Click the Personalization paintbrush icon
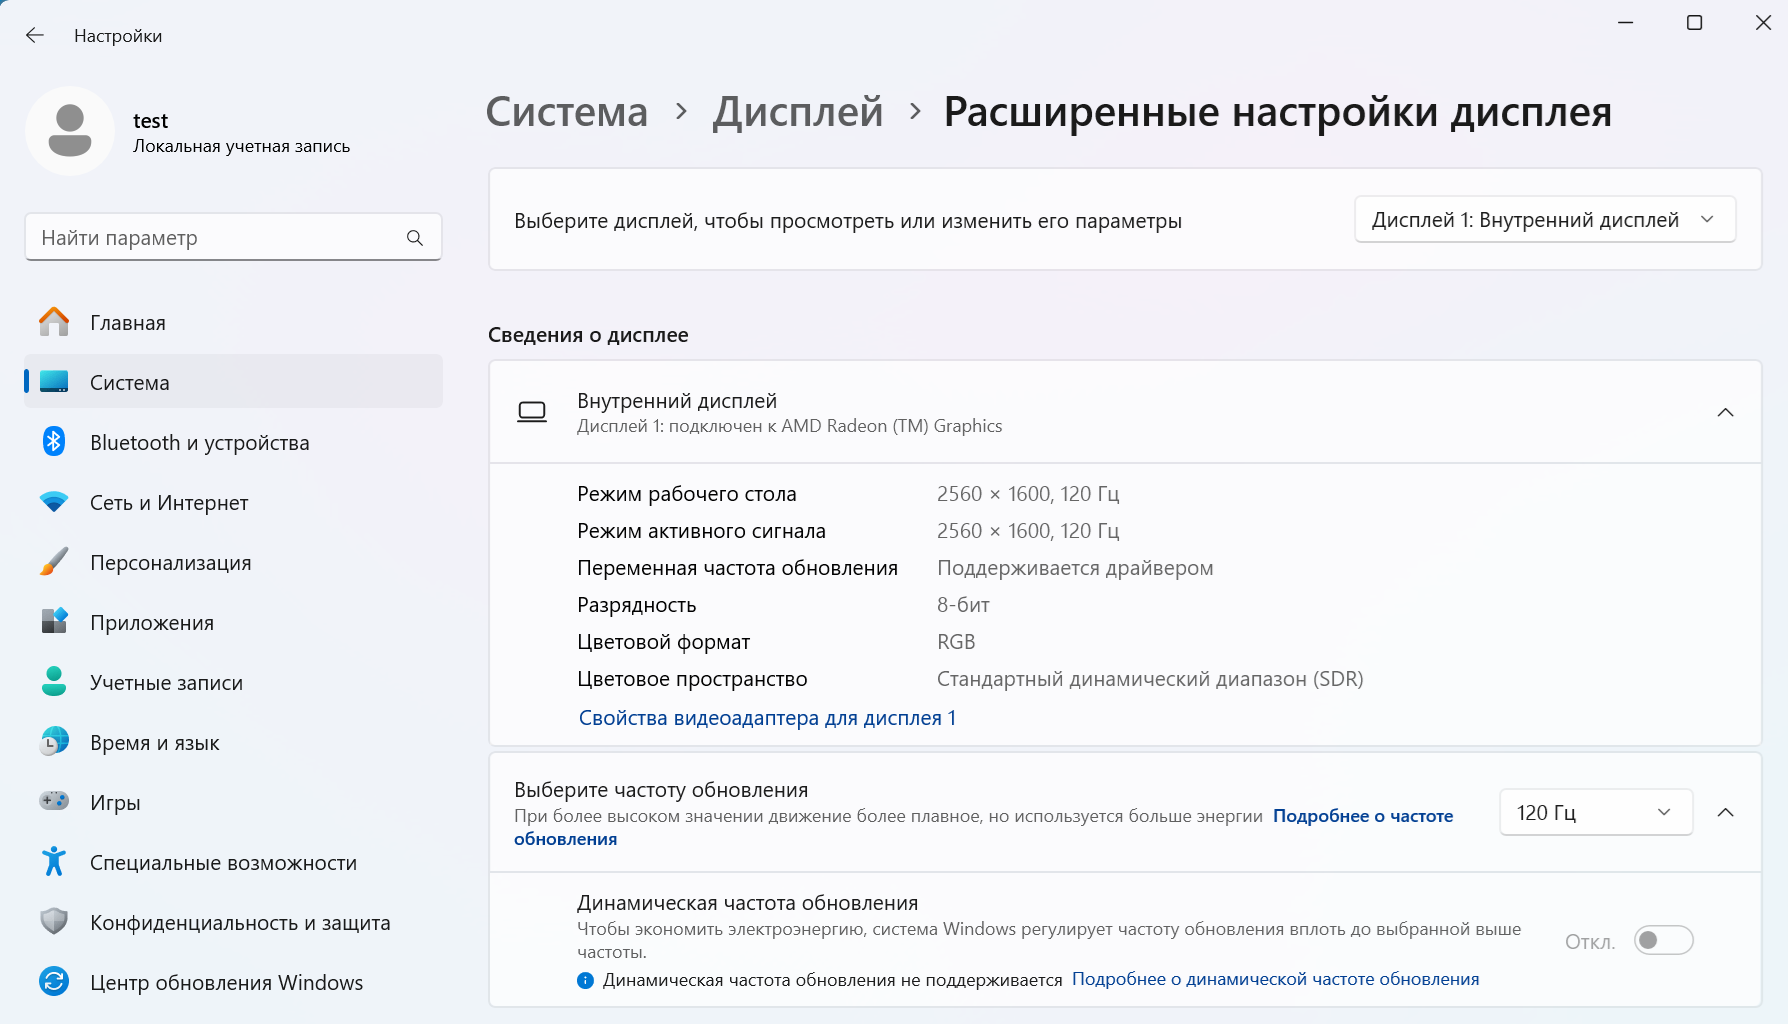The width and height of the screenshot is (1788, 1024). [54, 562]
